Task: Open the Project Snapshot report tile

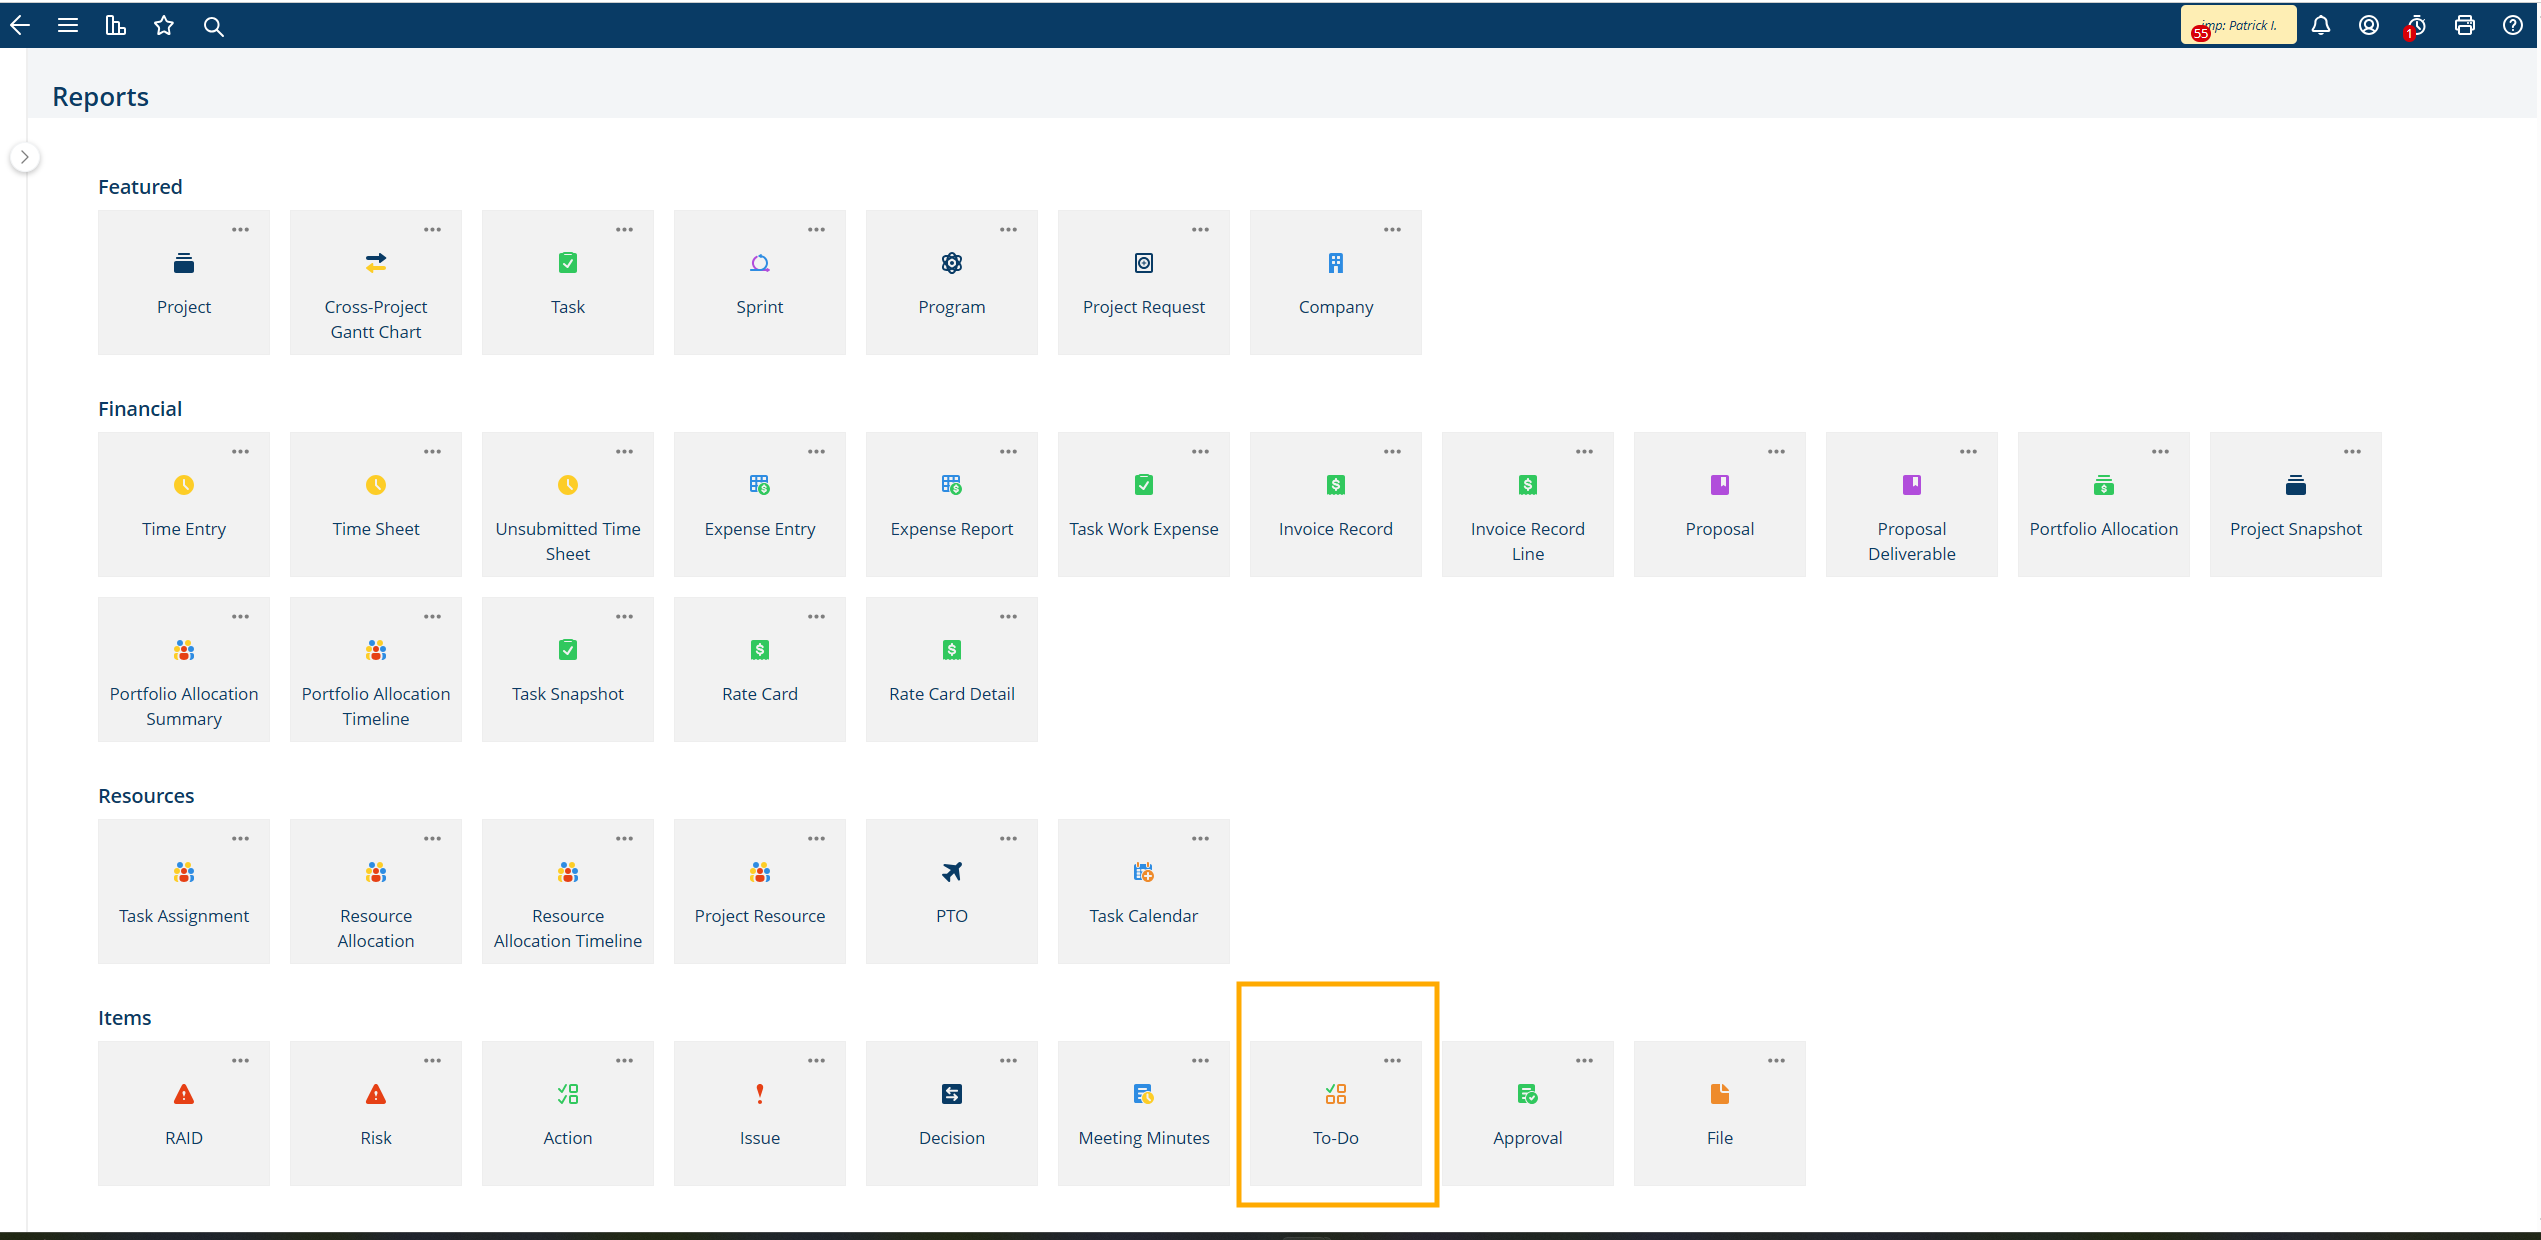Action: coord(2296,504)
